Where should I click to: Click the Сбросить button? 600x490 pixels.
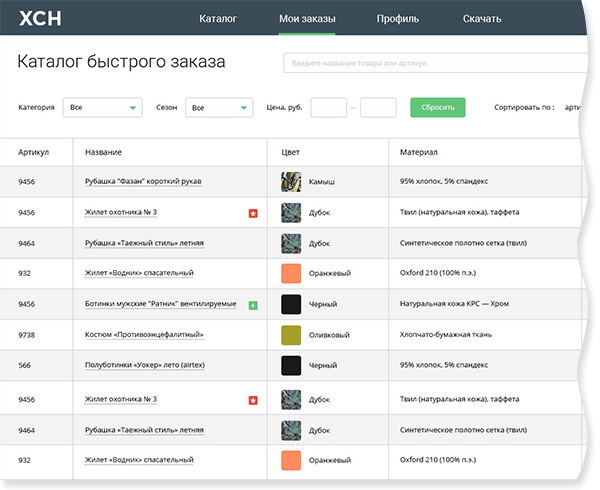click(438, 107)
